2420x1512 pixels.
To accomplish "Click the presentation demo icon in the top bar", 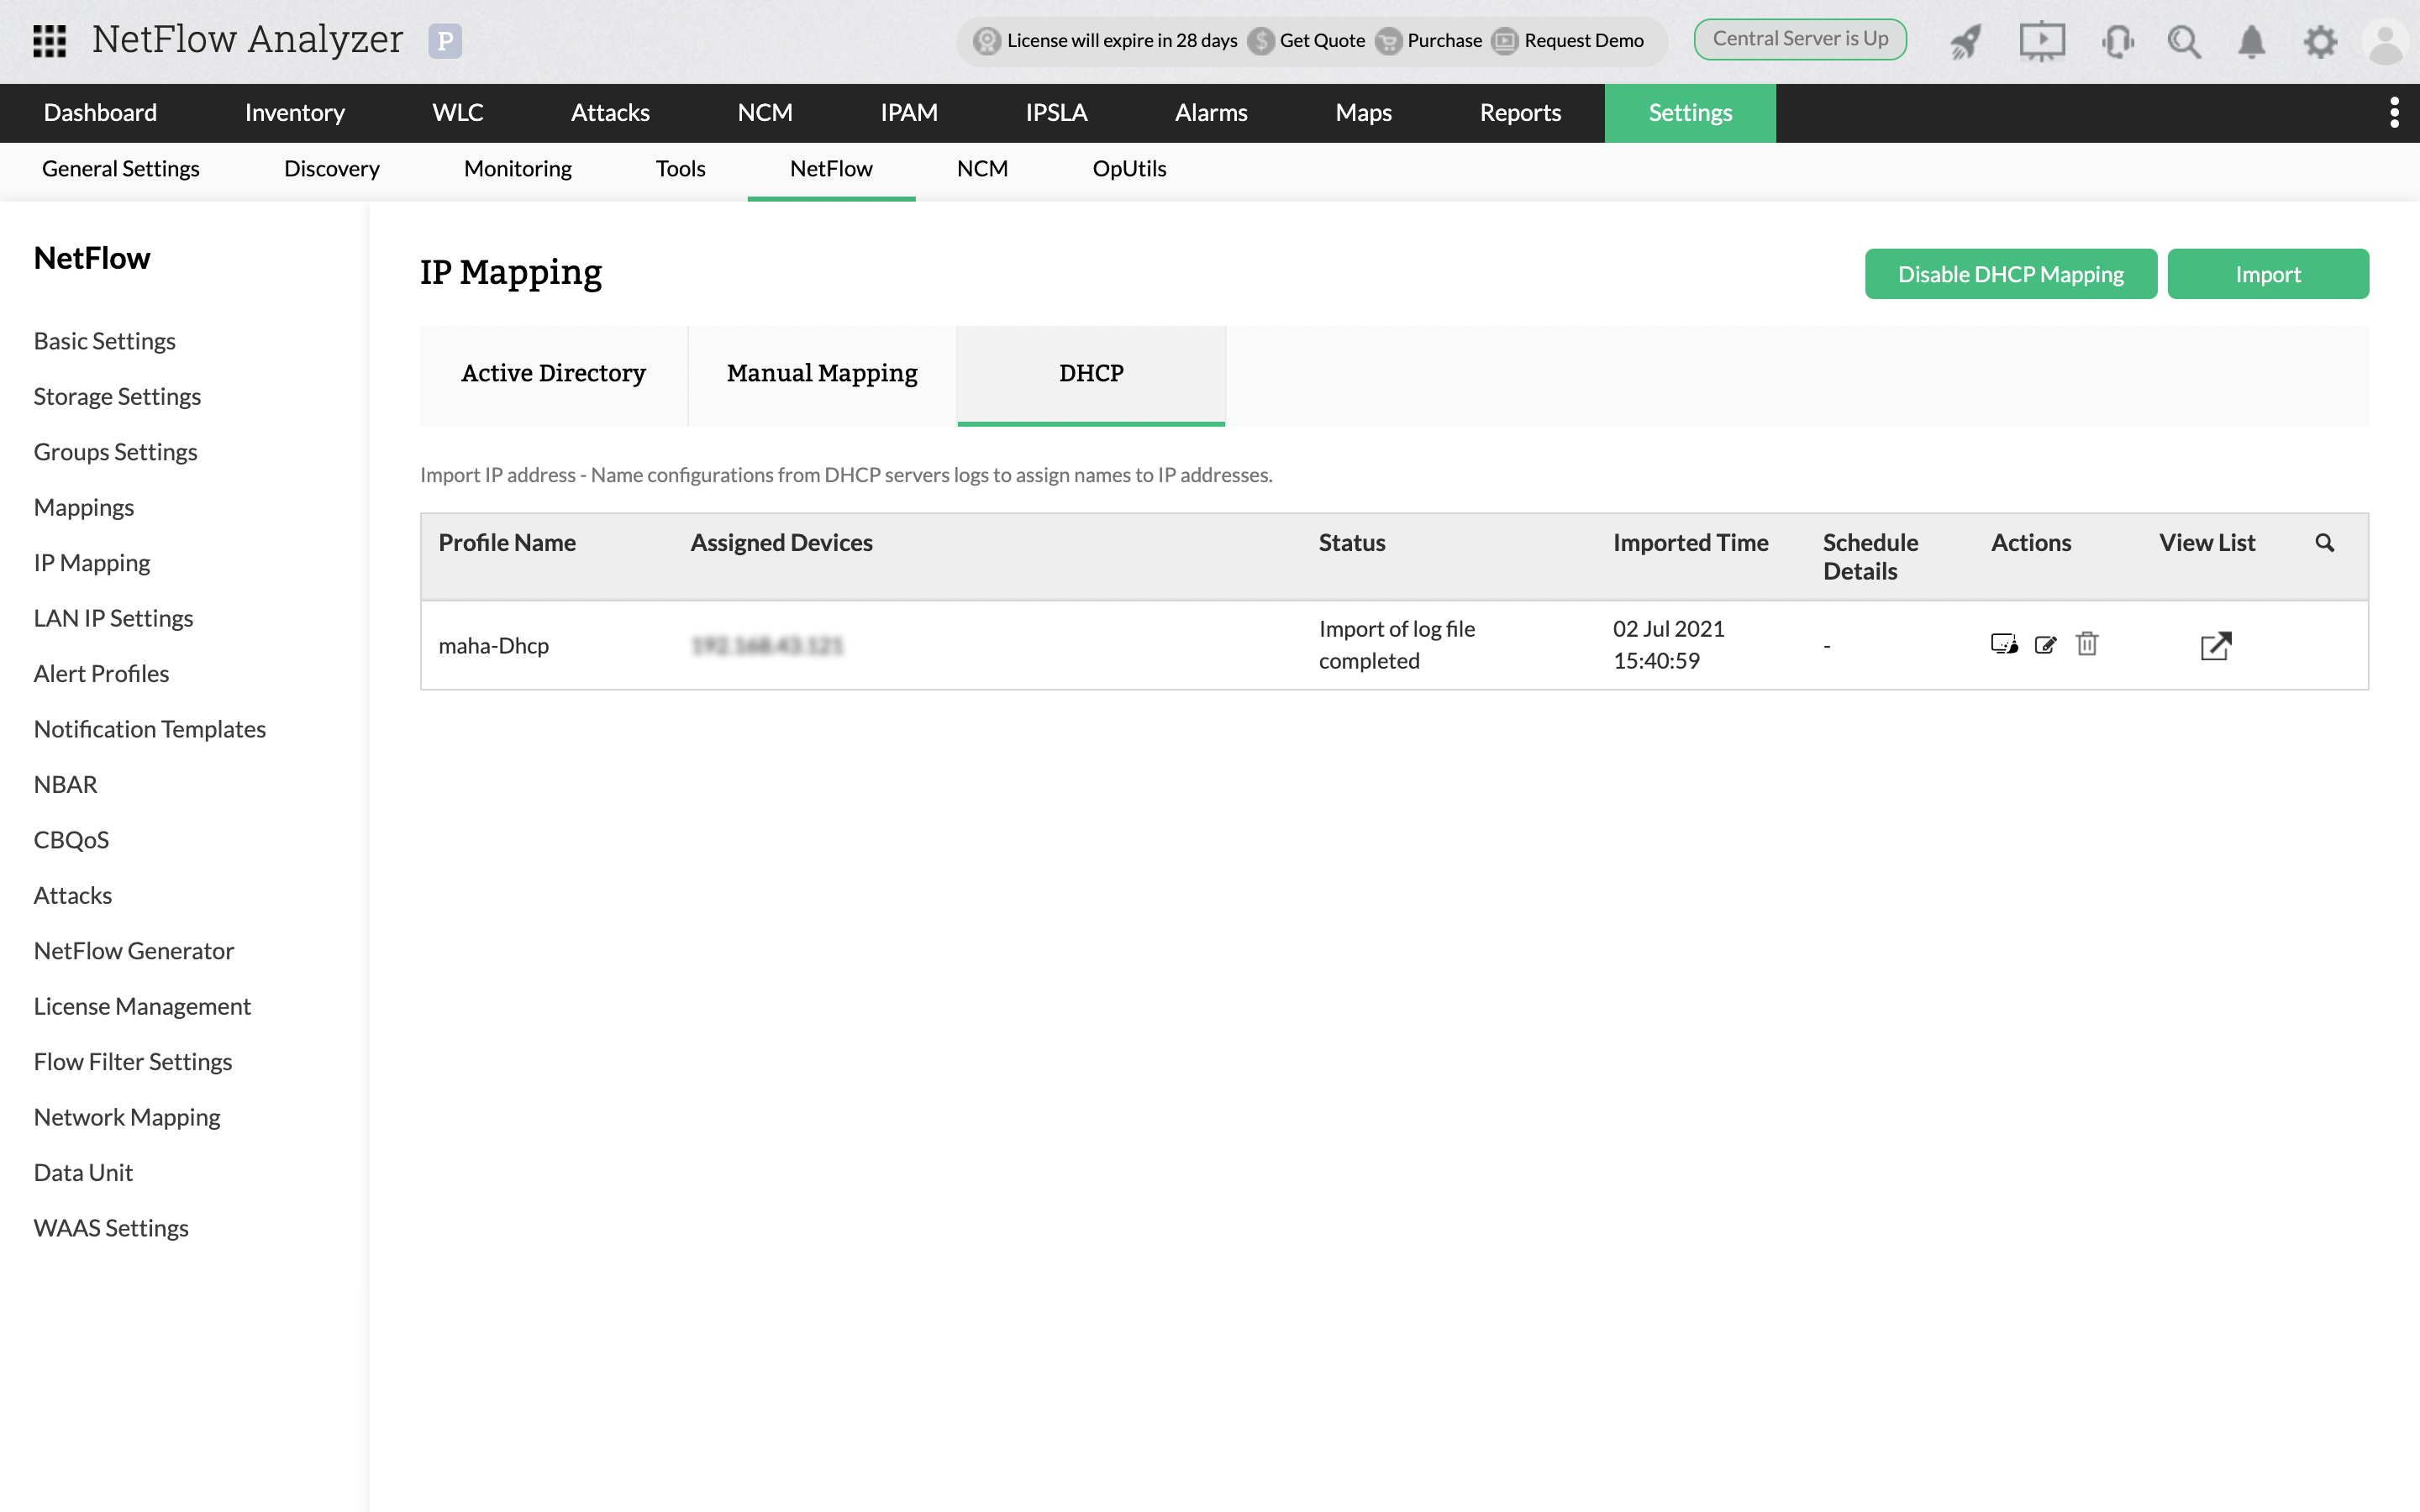I will coord(2042,41).
